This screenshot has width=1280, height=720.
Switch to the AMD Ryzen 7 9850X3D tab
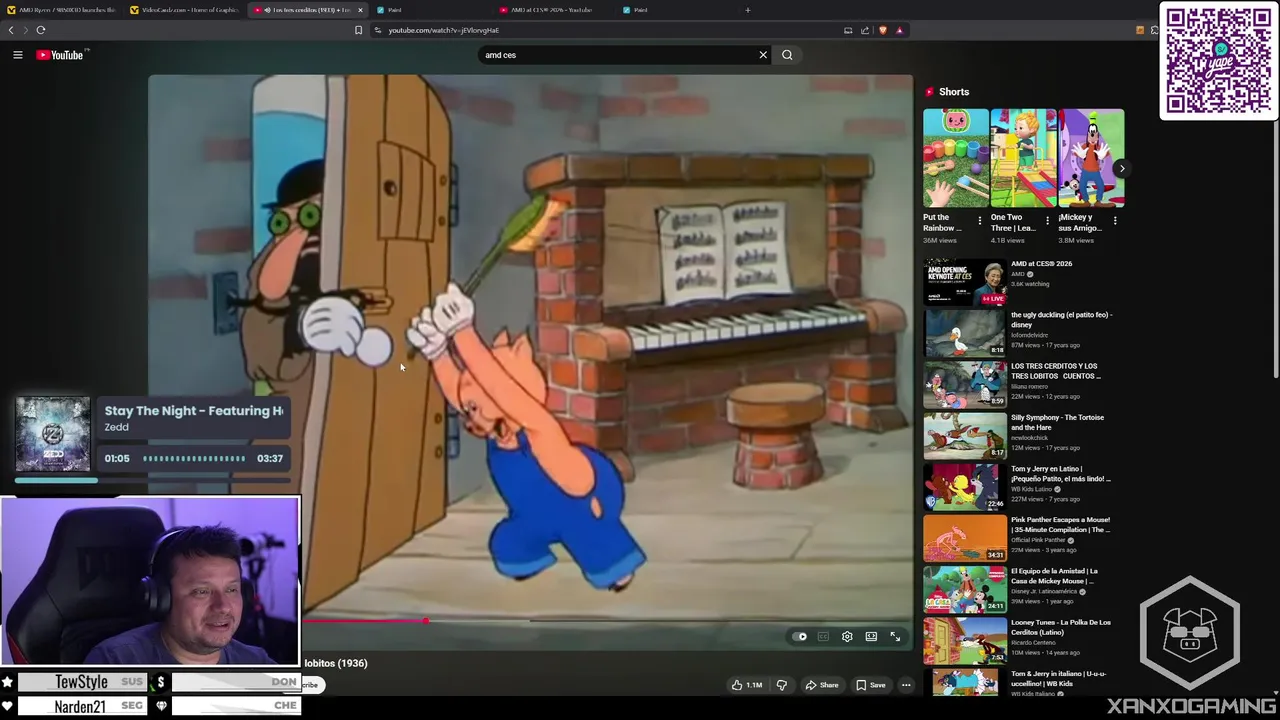pos(60,10)
